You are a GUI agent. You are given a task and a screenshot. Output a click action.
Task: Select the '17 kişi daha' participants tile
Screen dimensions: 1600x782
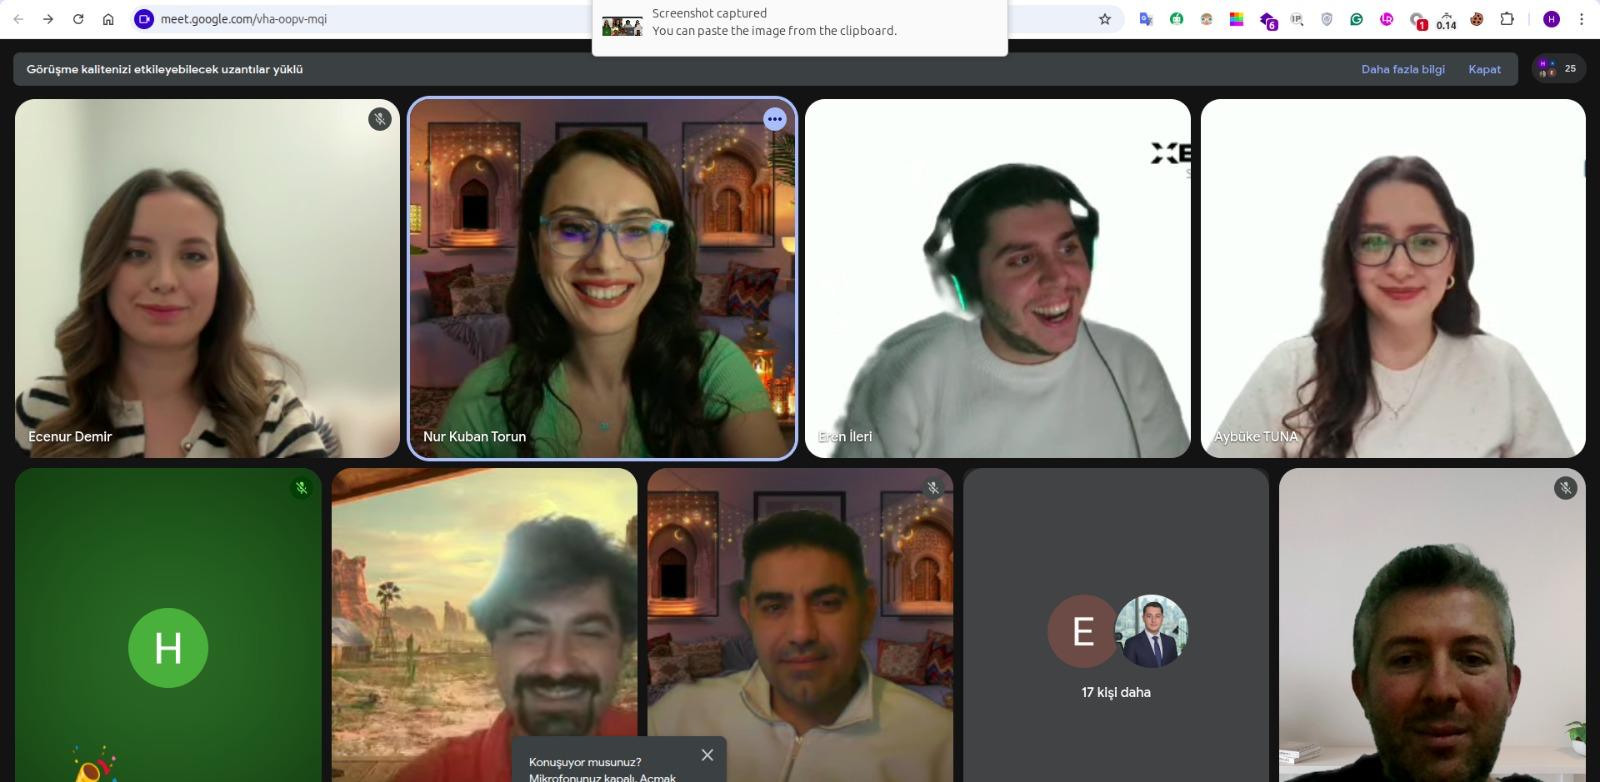1115,640
